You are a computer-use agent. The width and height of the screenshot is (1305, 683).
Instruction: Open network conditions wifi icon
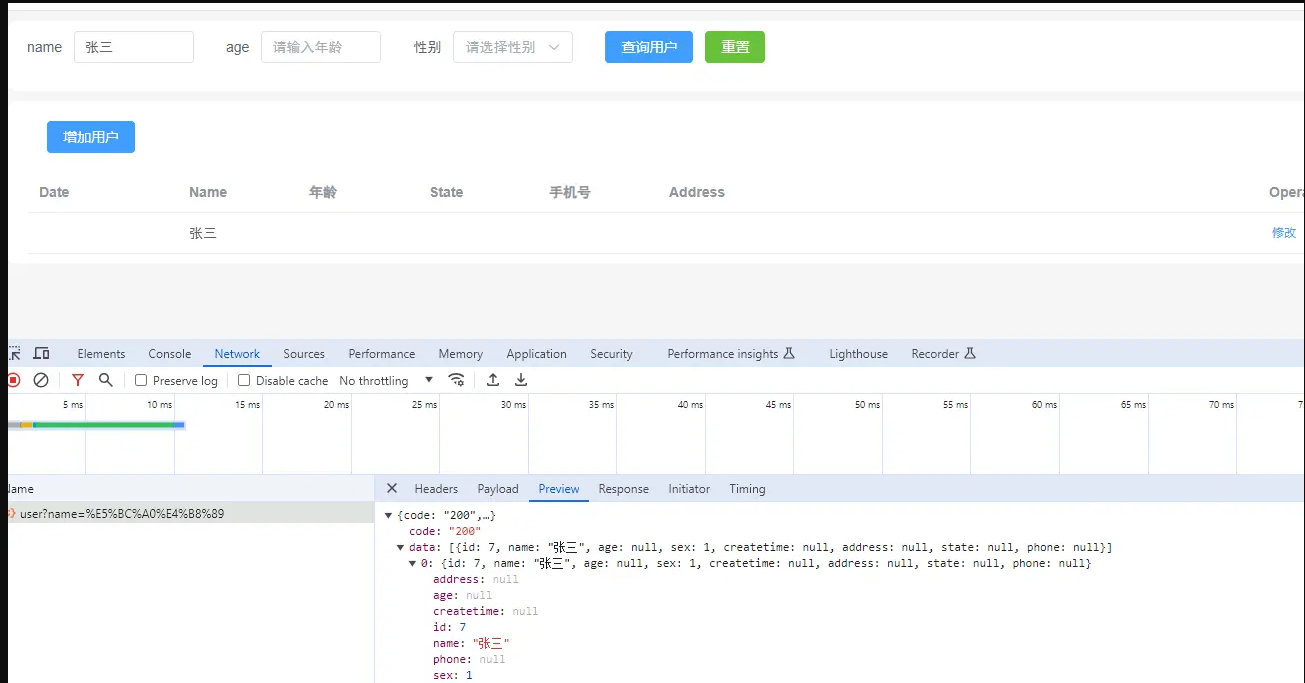coord(456,380)
